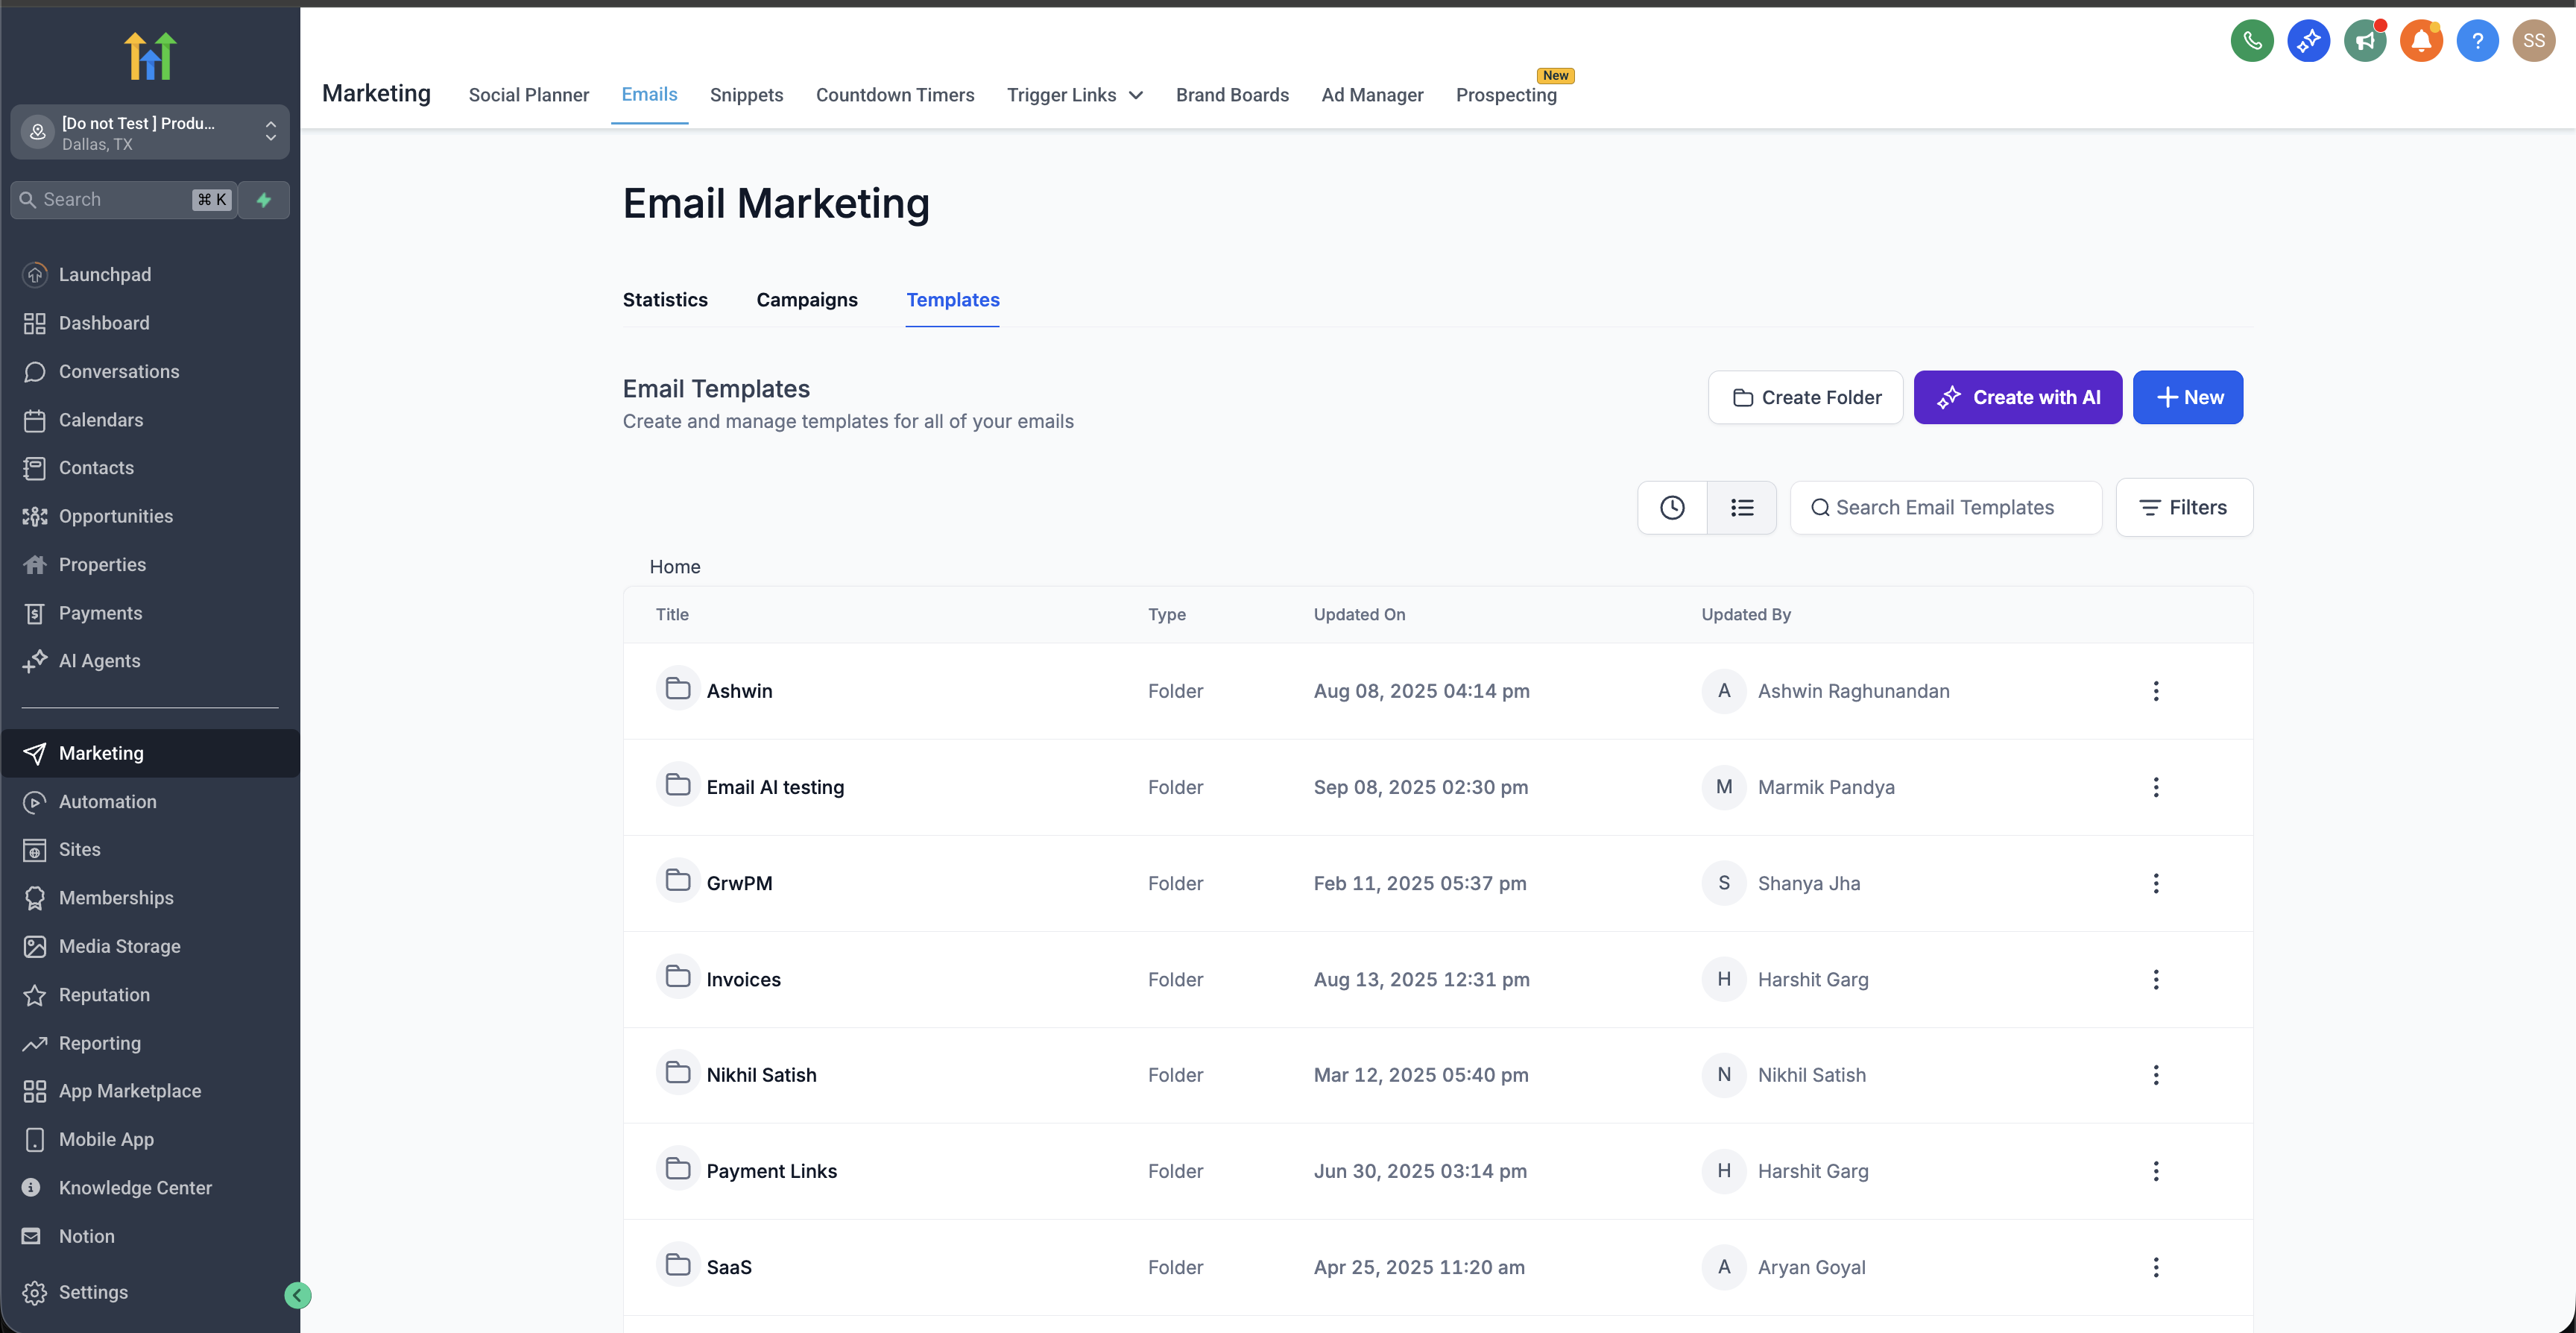Collapse the sidebar with green arrow
The image size is (2576, 1333).
tap(297, 1295)
